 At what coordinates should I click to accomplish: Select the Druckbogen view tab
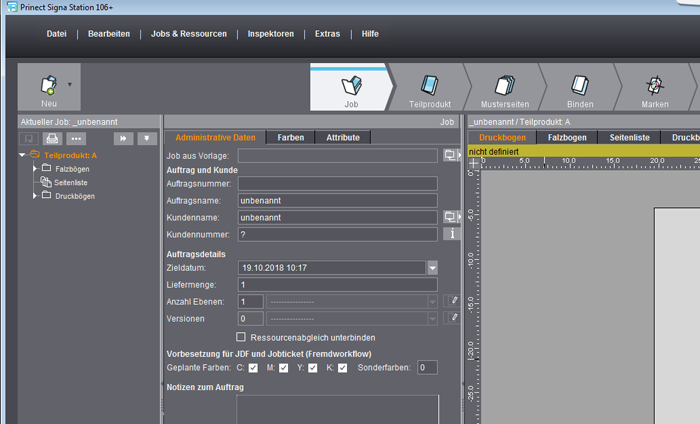pyautogui.click(x=502, y=137)
